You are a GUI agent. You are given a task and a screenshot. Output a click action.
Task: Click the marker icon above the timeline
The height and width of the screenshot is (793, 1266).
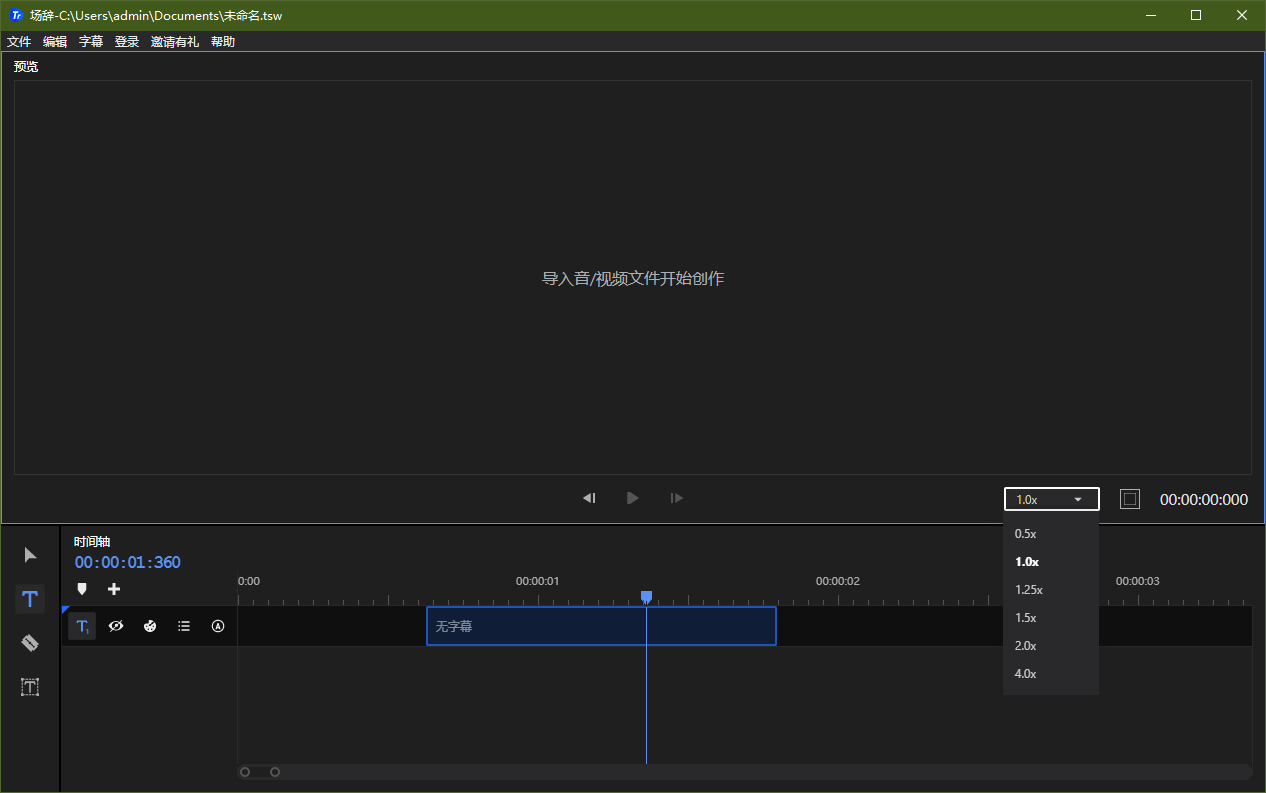click(81, 589)
